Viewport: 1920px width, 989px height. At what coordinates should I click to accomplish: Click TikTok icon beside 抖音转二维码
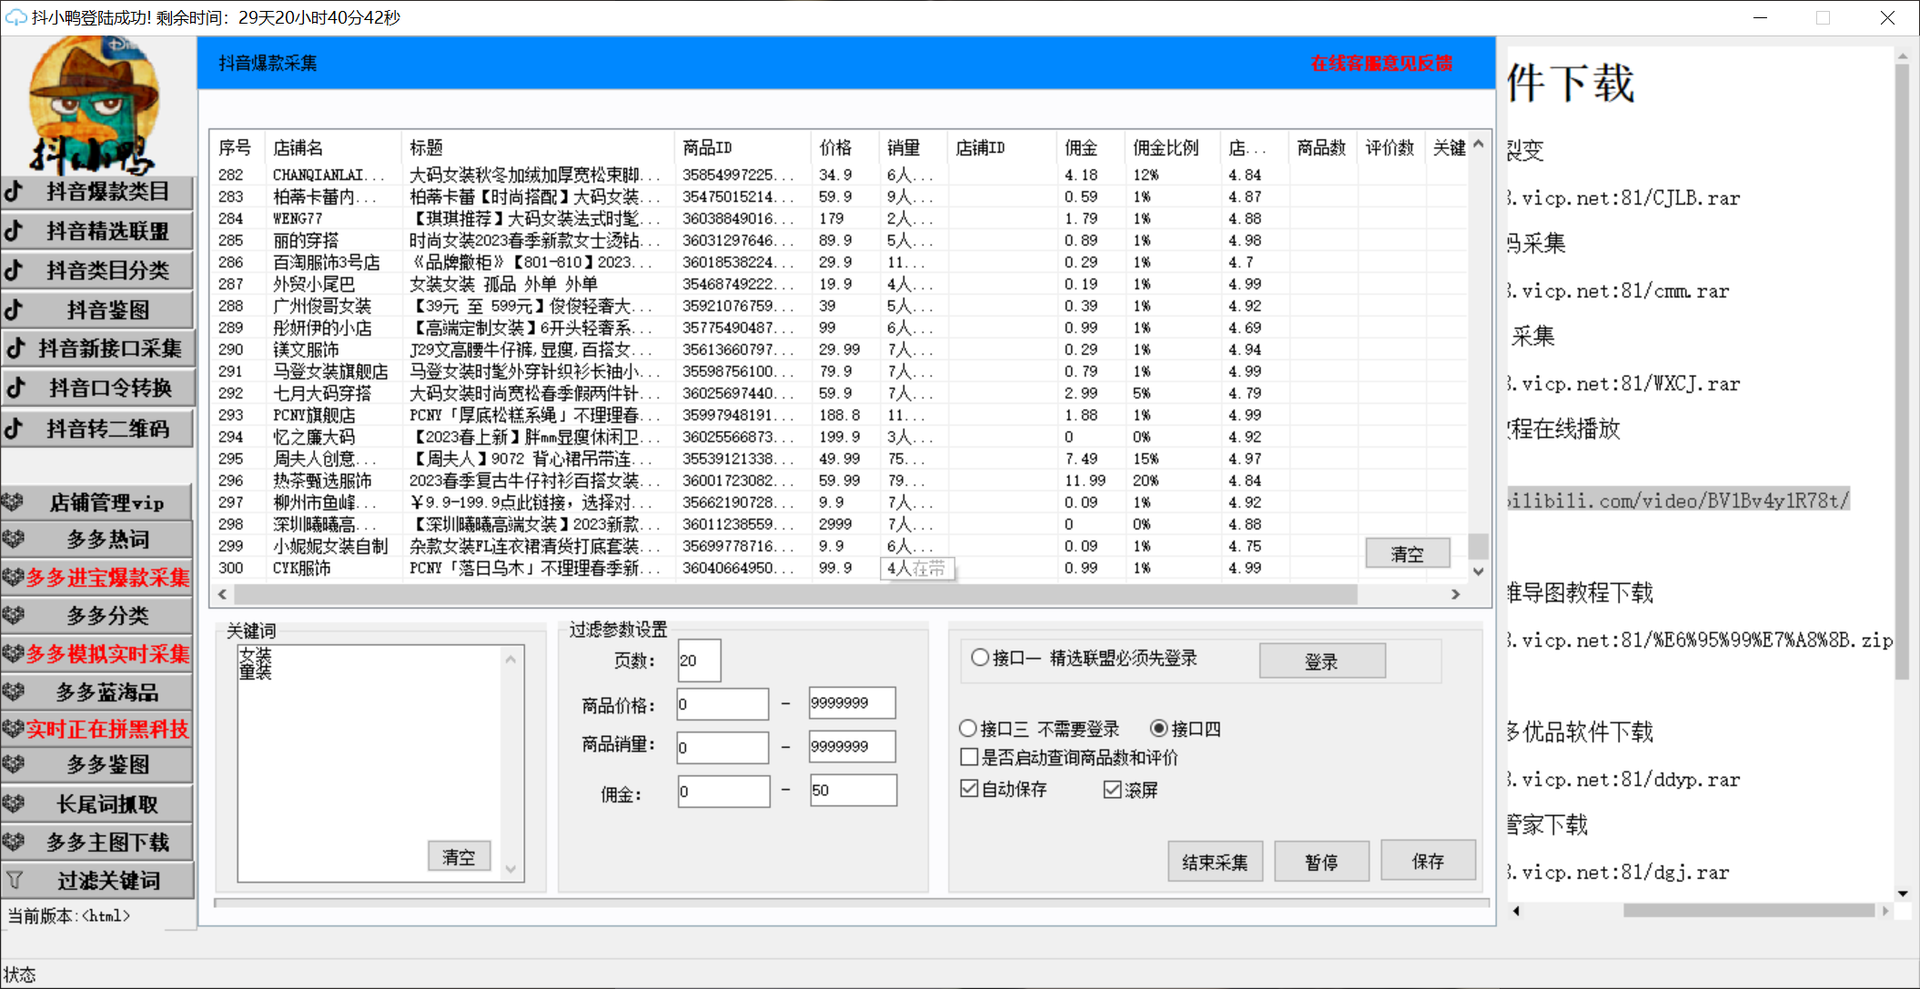tap(14, 428)
